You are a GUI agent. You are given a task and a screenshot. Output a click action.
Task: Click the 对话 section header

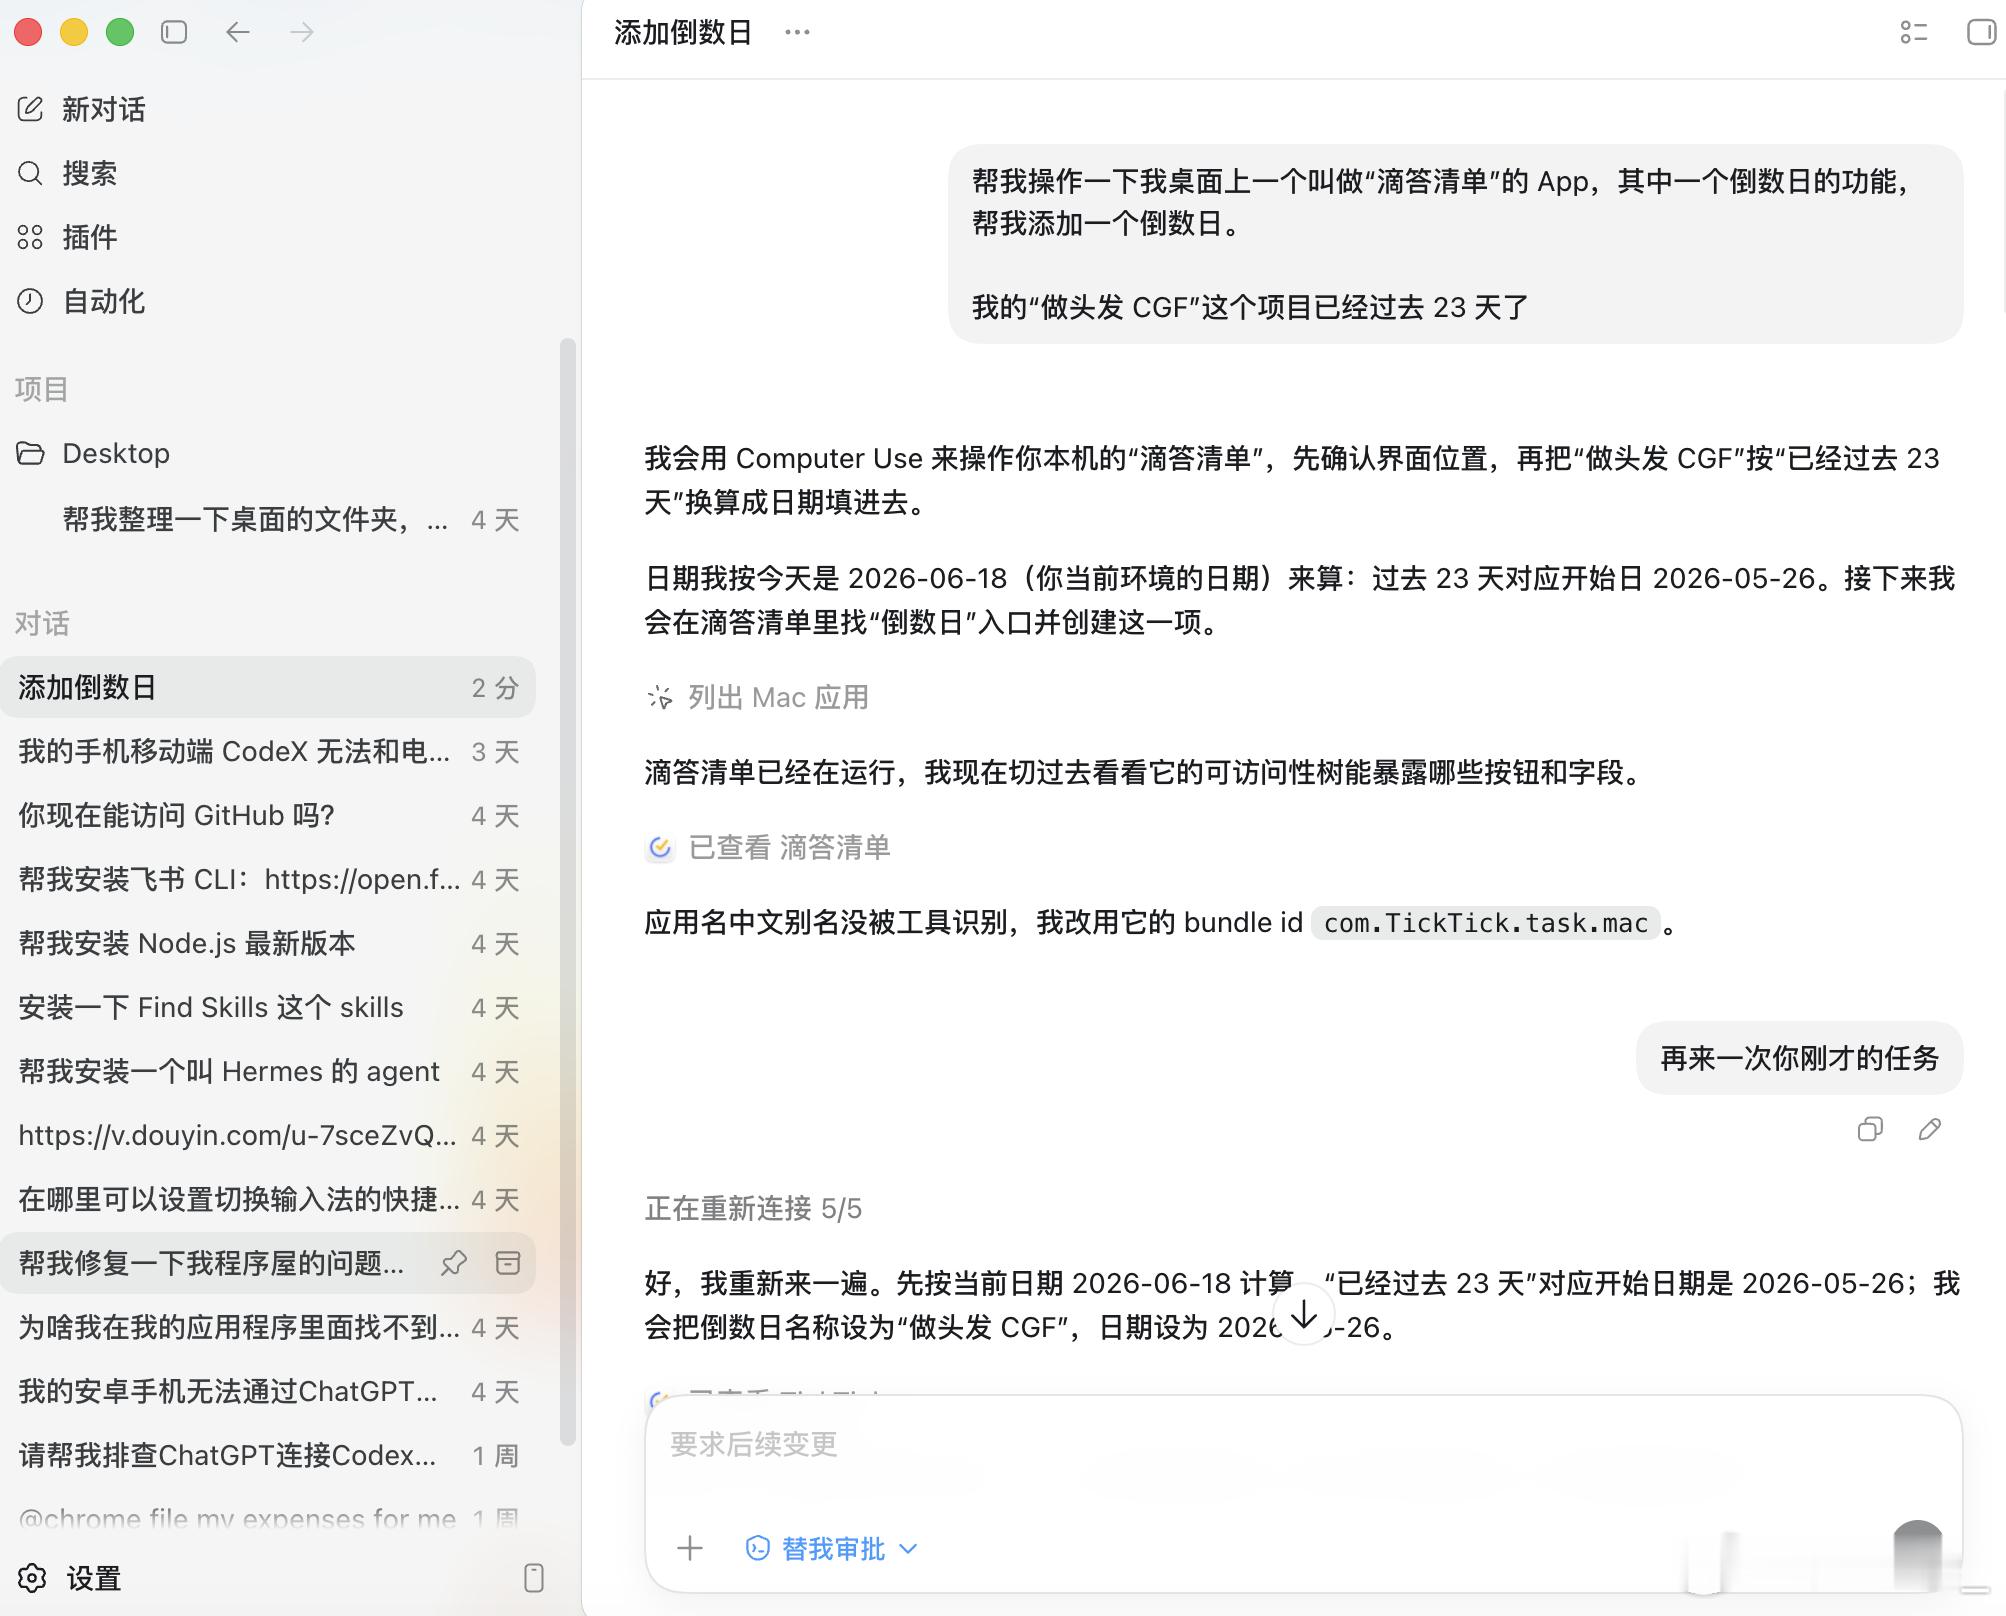pos(41,623)
